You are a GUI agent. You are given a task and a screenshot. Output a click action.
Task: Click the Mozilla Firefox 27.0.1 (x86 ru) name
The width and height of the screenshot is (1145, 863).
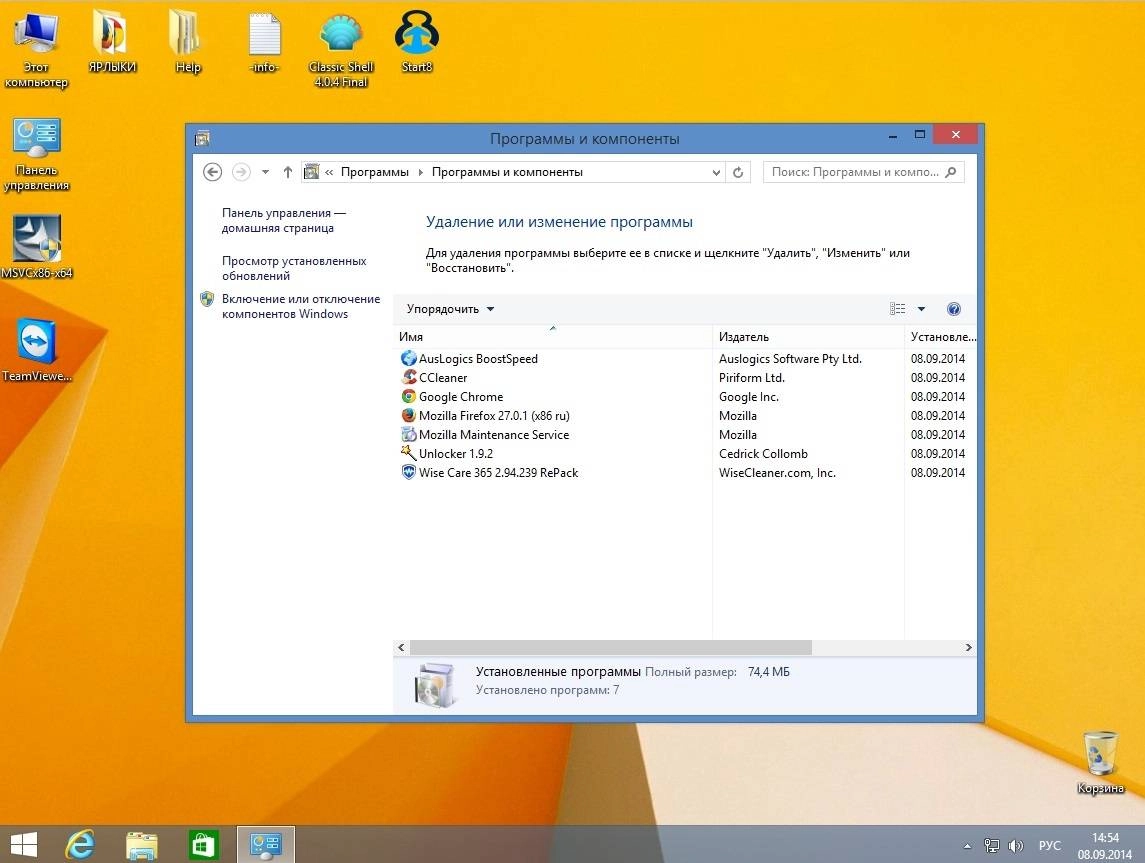click(494, 415)
